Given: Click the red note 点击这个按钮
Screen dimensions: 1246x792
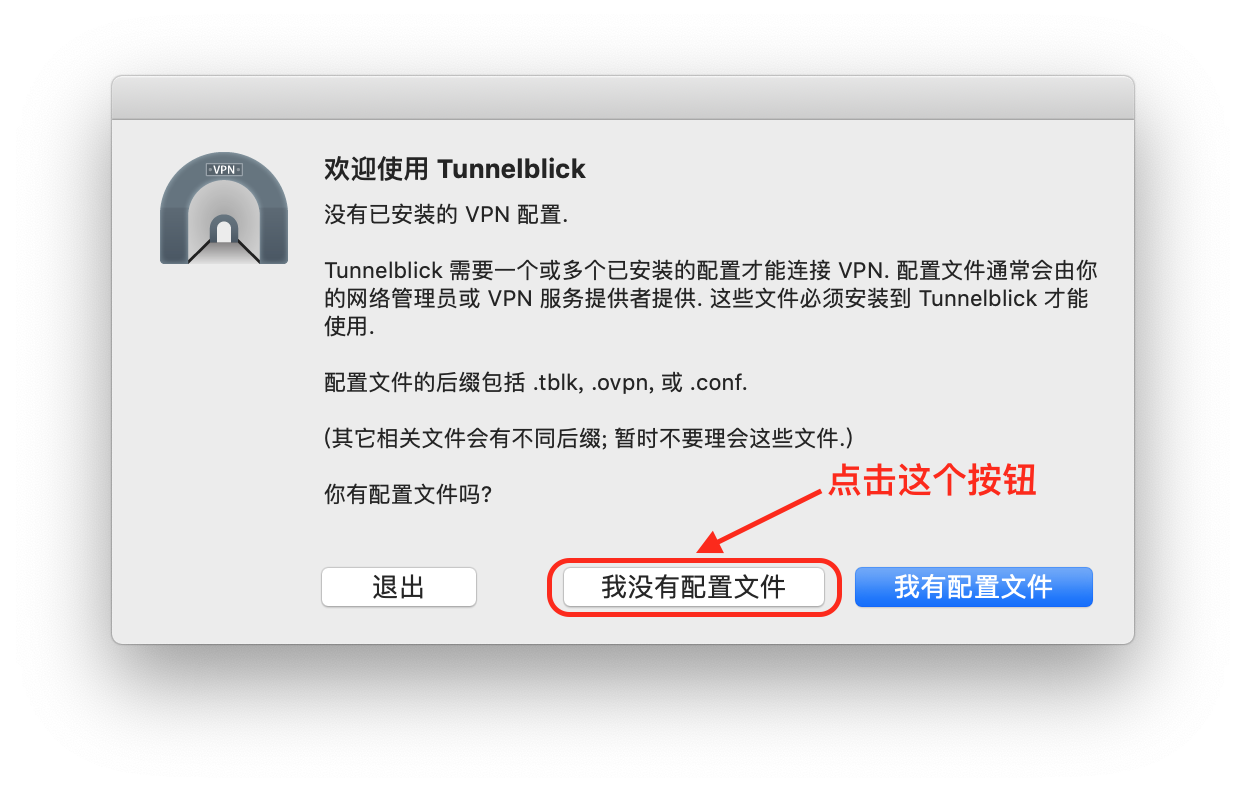Looking at the screenshot, I should pyautogui.click(x=932, y=481).
